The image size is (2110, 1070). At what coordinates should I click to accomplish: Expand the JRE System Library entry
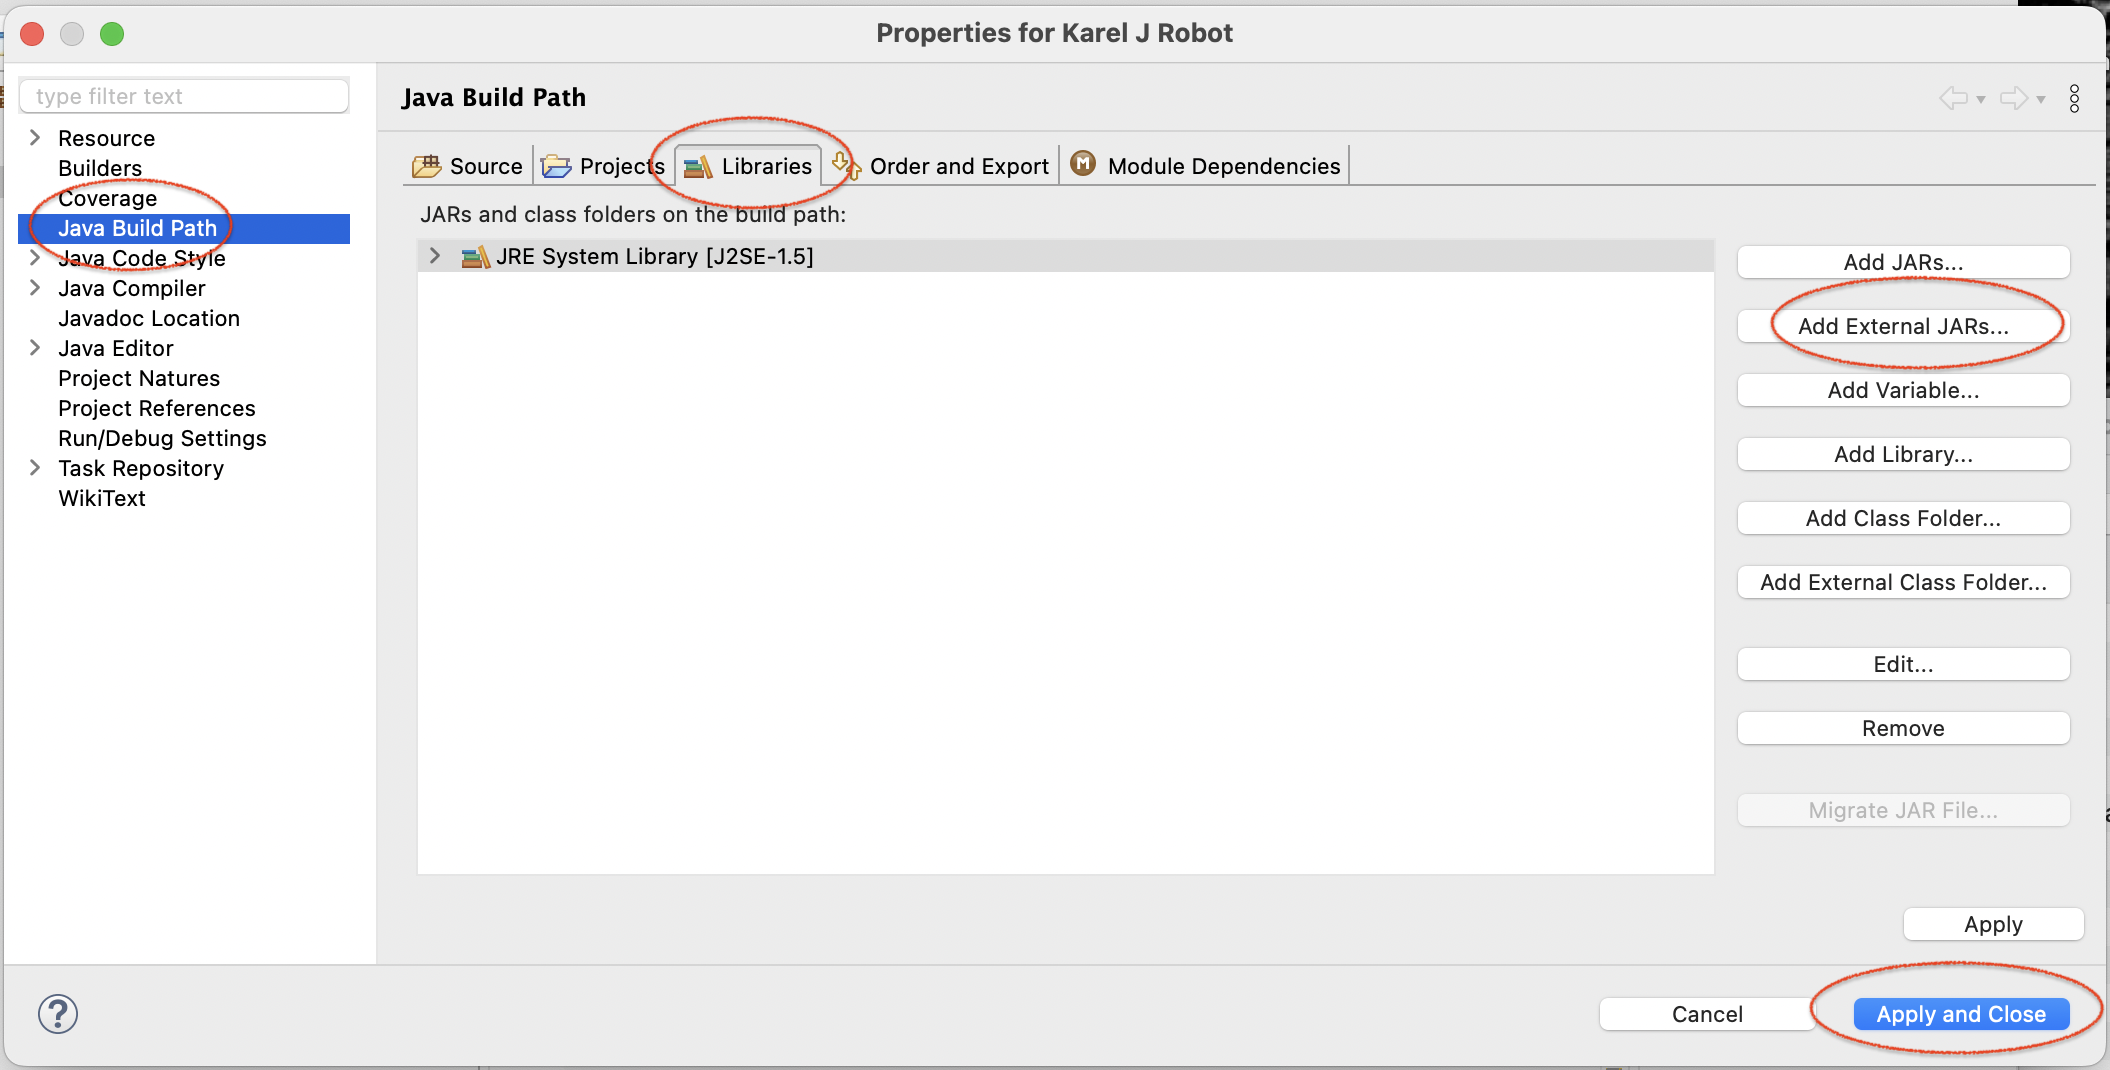click(435, 256)
